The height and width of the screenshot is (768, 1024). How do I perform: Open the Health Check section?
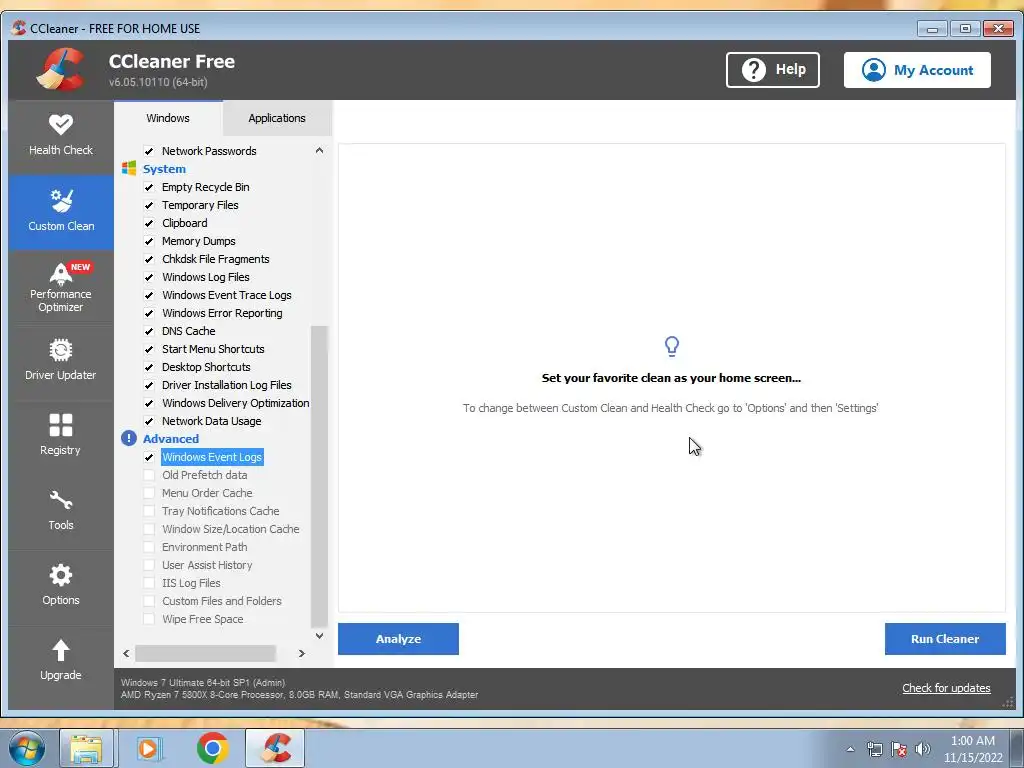pyautogui.click(x=61, y=136)
